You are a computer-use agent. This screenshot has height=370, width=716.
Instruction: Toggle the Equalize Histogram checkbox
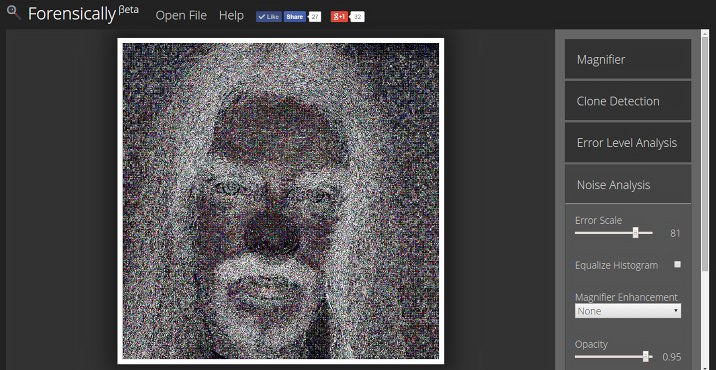coord(677,264)
